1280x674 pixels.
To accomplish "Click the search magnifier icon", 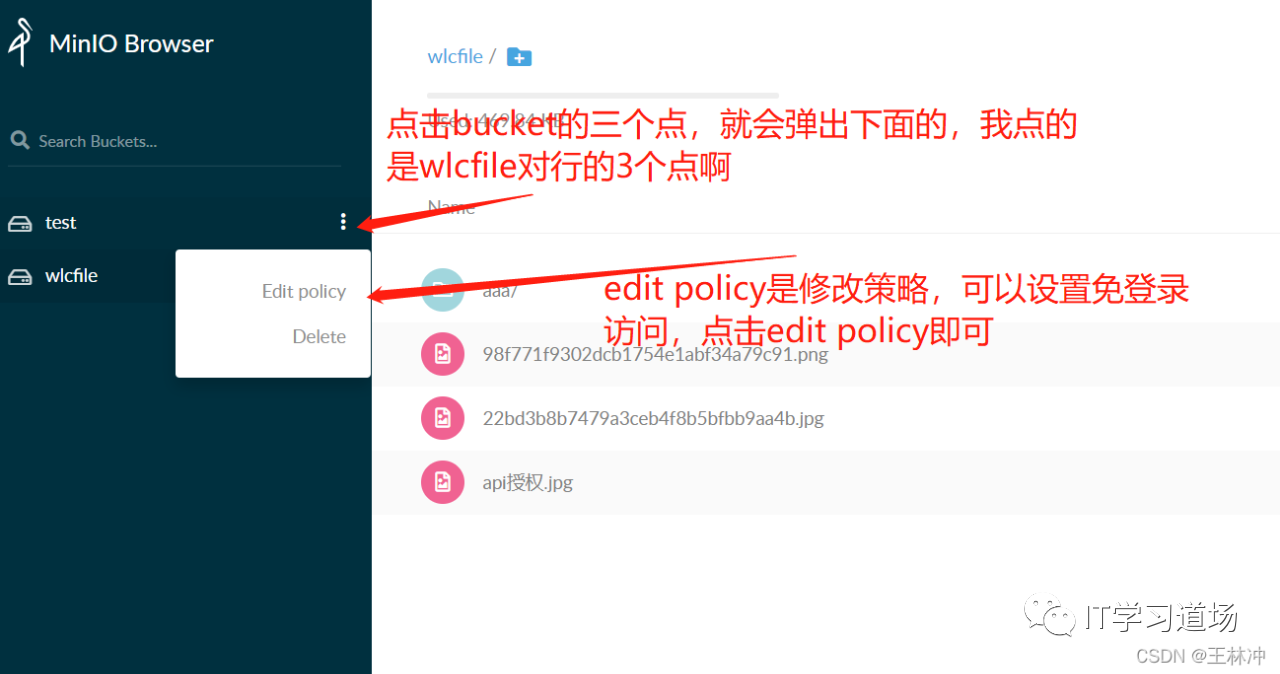I will tap(19, 140).
